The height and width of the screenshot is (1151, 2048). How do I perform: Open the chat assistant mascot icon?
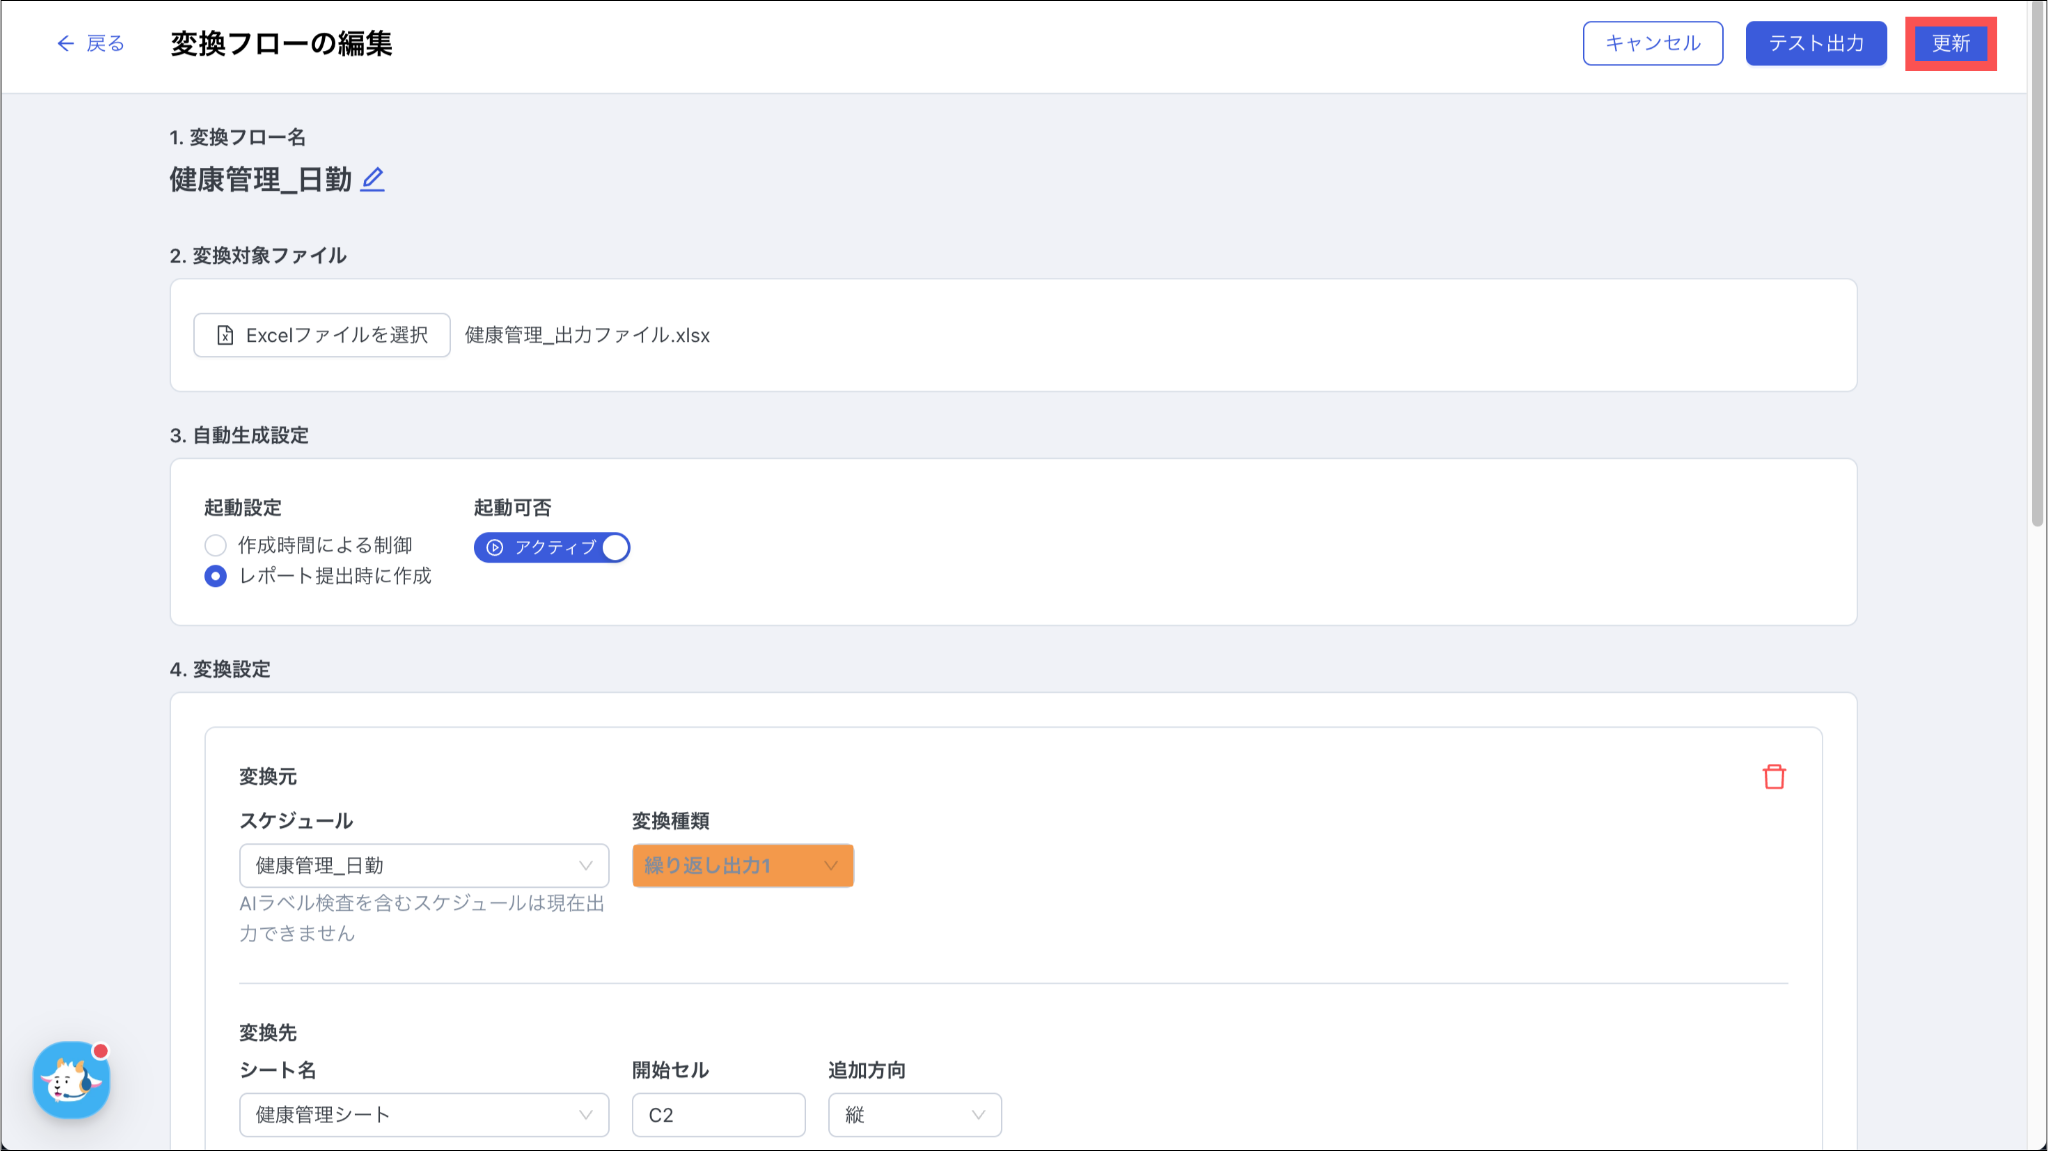pos(71,1080)
